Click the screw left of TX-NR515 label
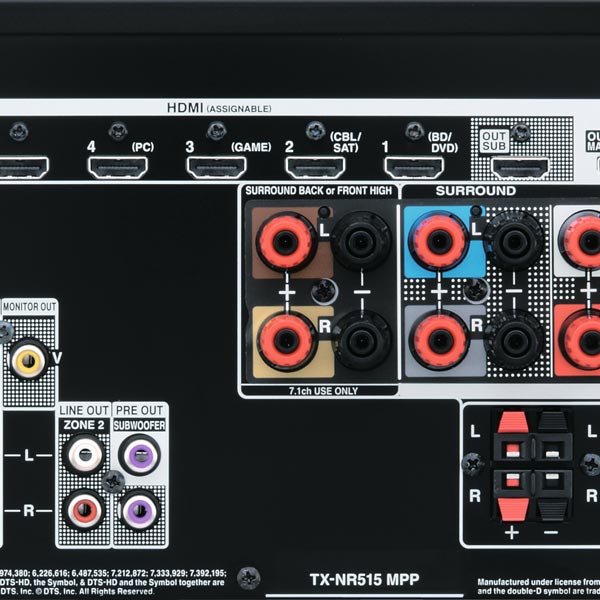The image size is (600, 600). click(249, 578)
